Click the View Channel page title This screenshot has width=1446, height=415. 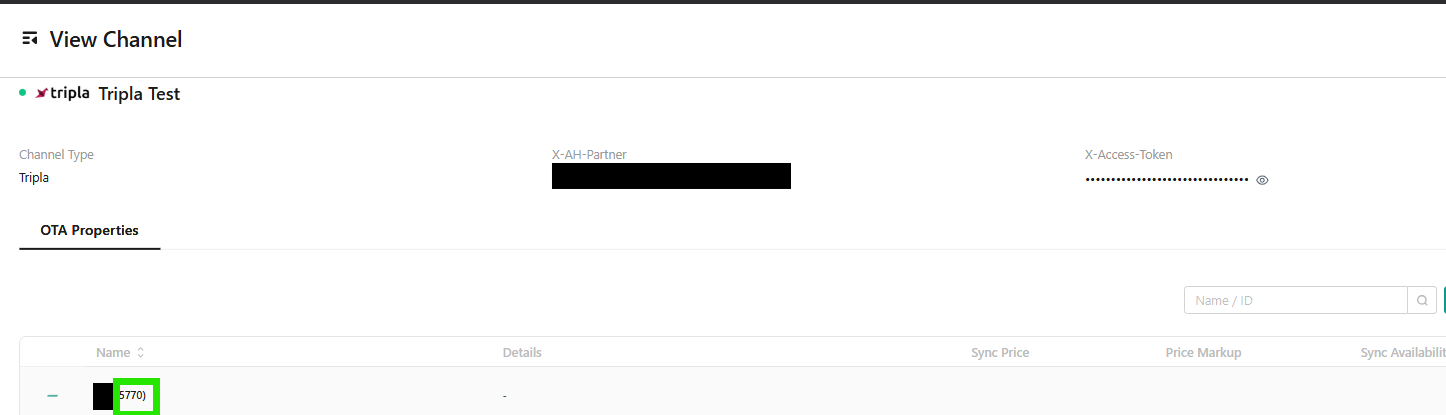[x=116, y=40]
